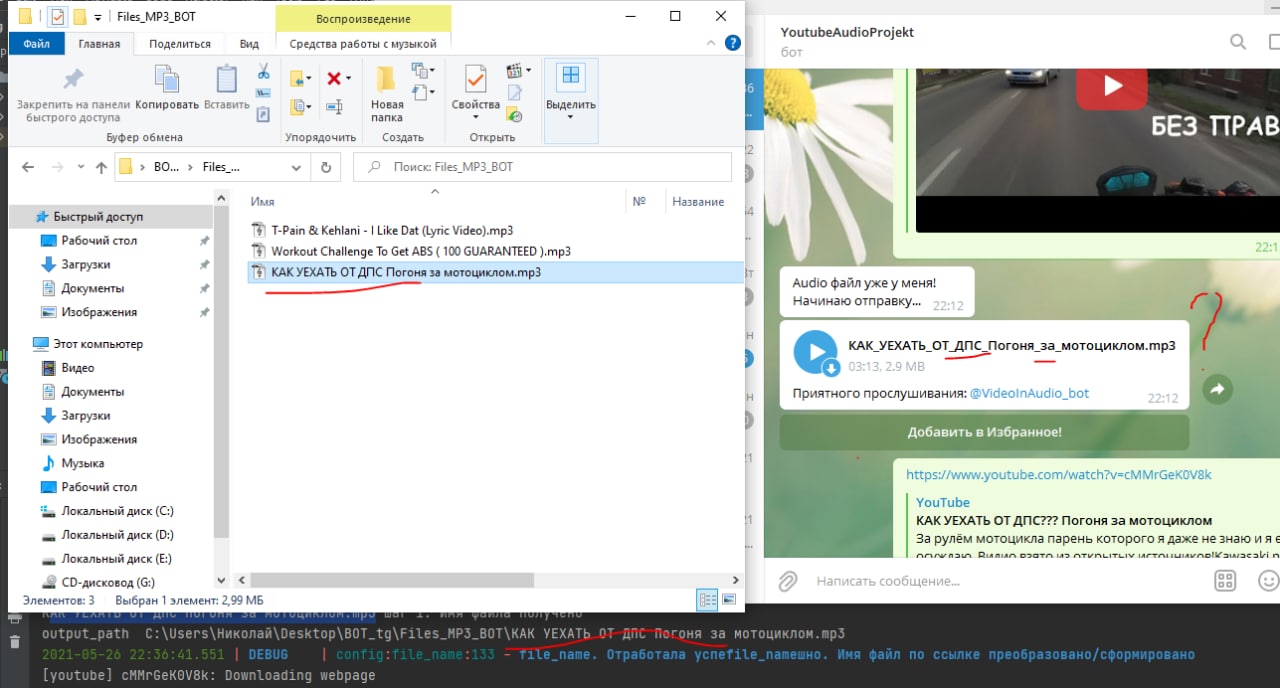Viewport: 1280px width, 688px height.
Task: Click Properties icon in quick access toolbar
Action: coord(57,17)
